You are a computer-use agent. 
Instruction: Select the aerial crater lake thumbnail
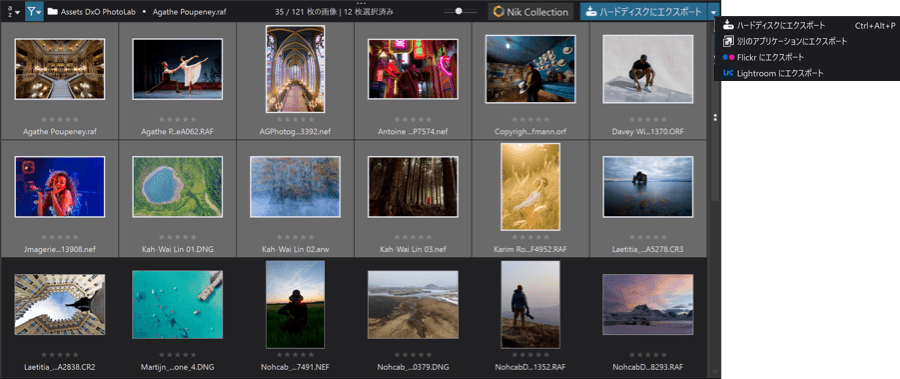177,187
